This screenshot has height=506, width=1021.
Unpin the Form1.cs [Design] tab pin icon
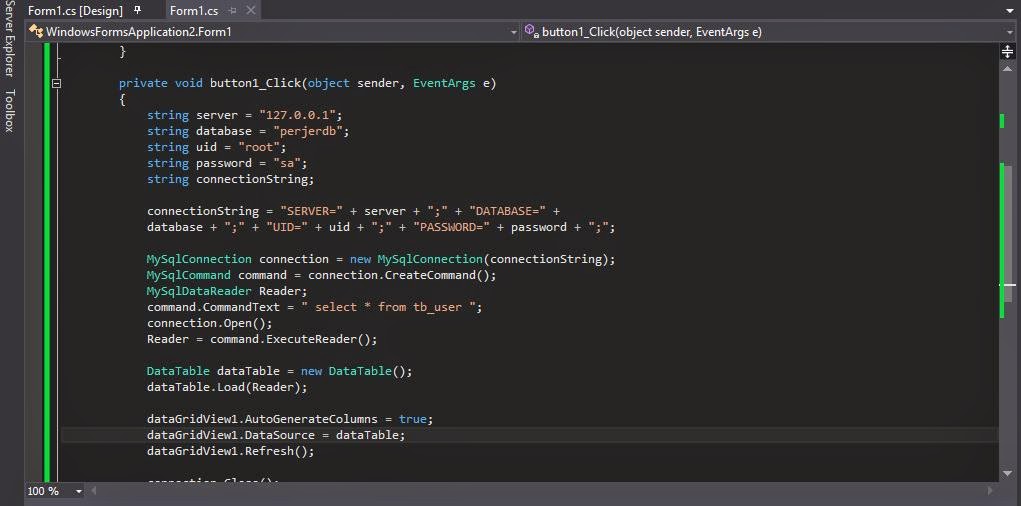pos(137,10)
